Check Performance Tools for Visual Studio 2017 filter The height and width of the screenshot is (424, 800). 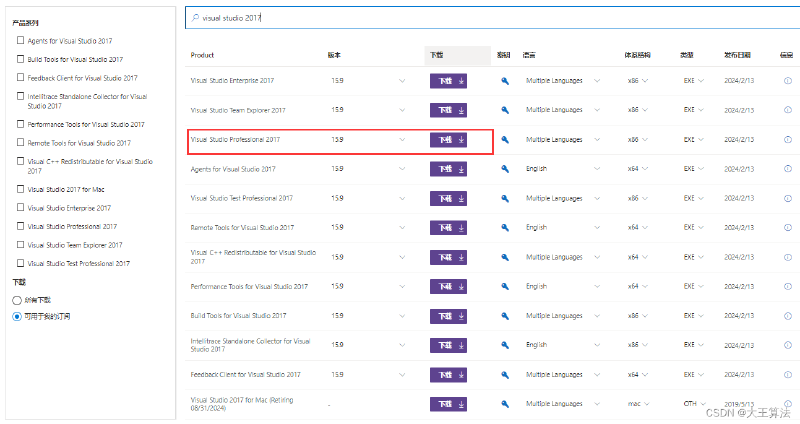click(x=20, y=123)
